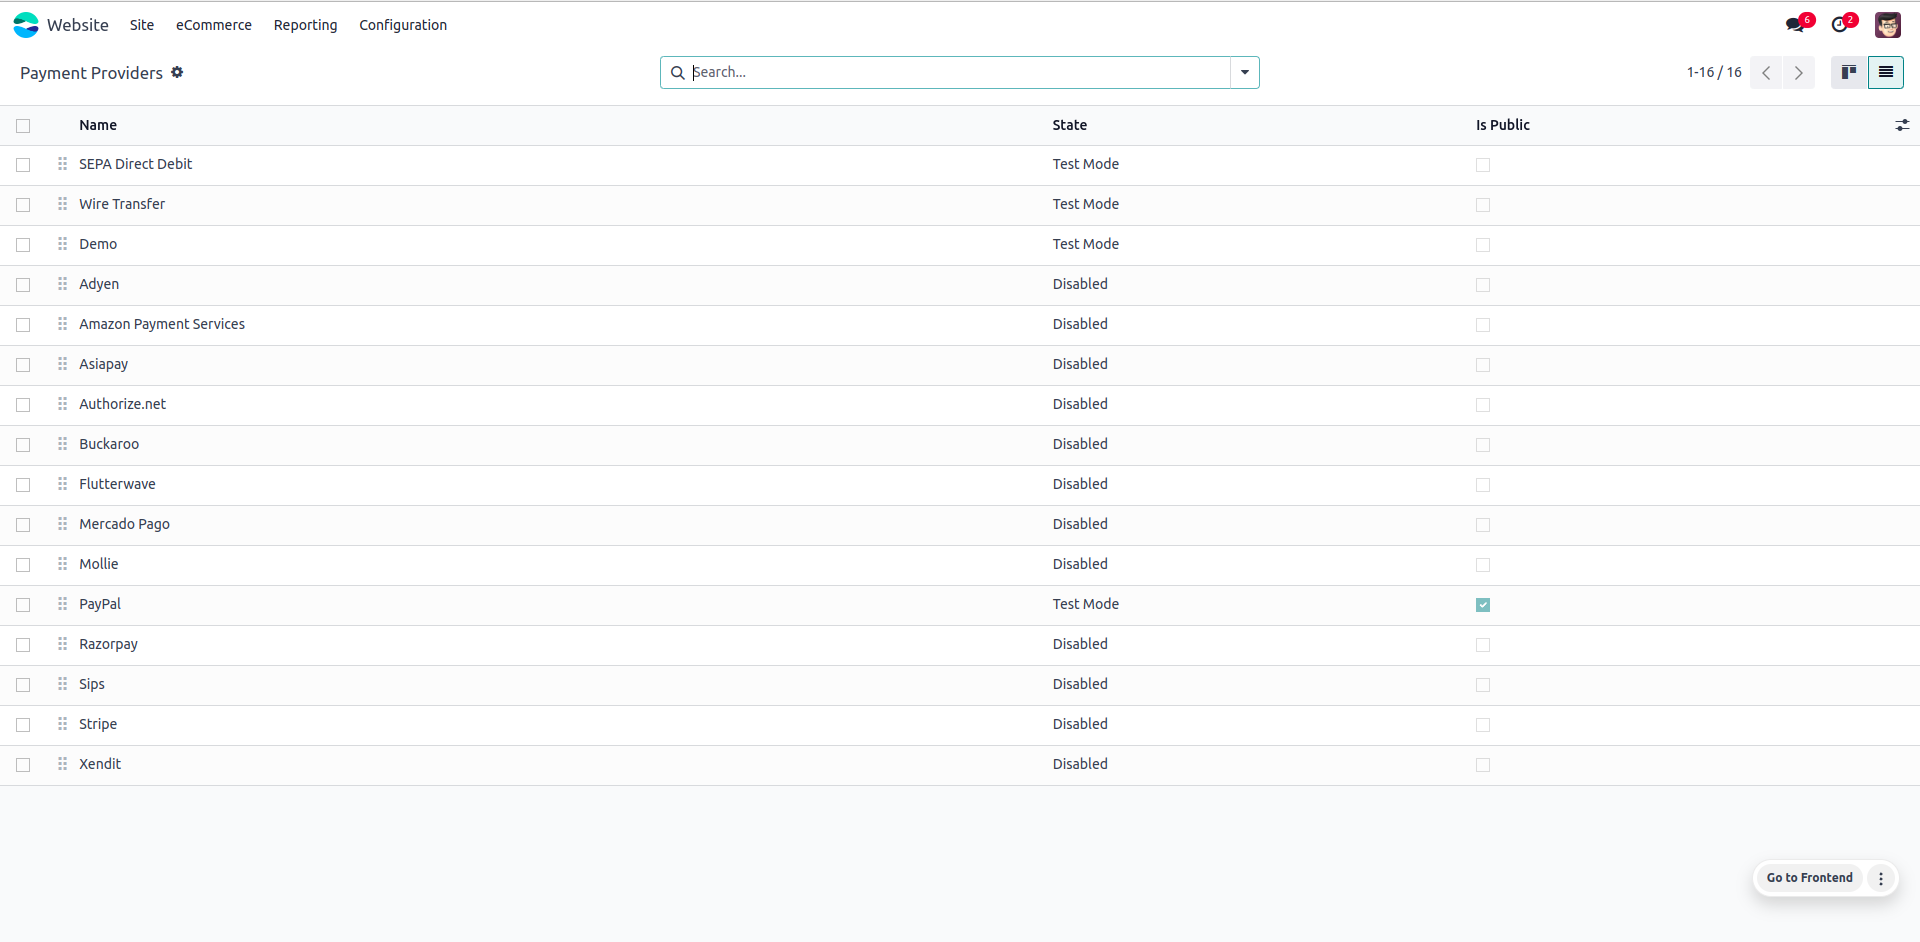Grab the drag handle for Flutterwave
Screen dimensions: 1920x942
(x=62, y=484)
